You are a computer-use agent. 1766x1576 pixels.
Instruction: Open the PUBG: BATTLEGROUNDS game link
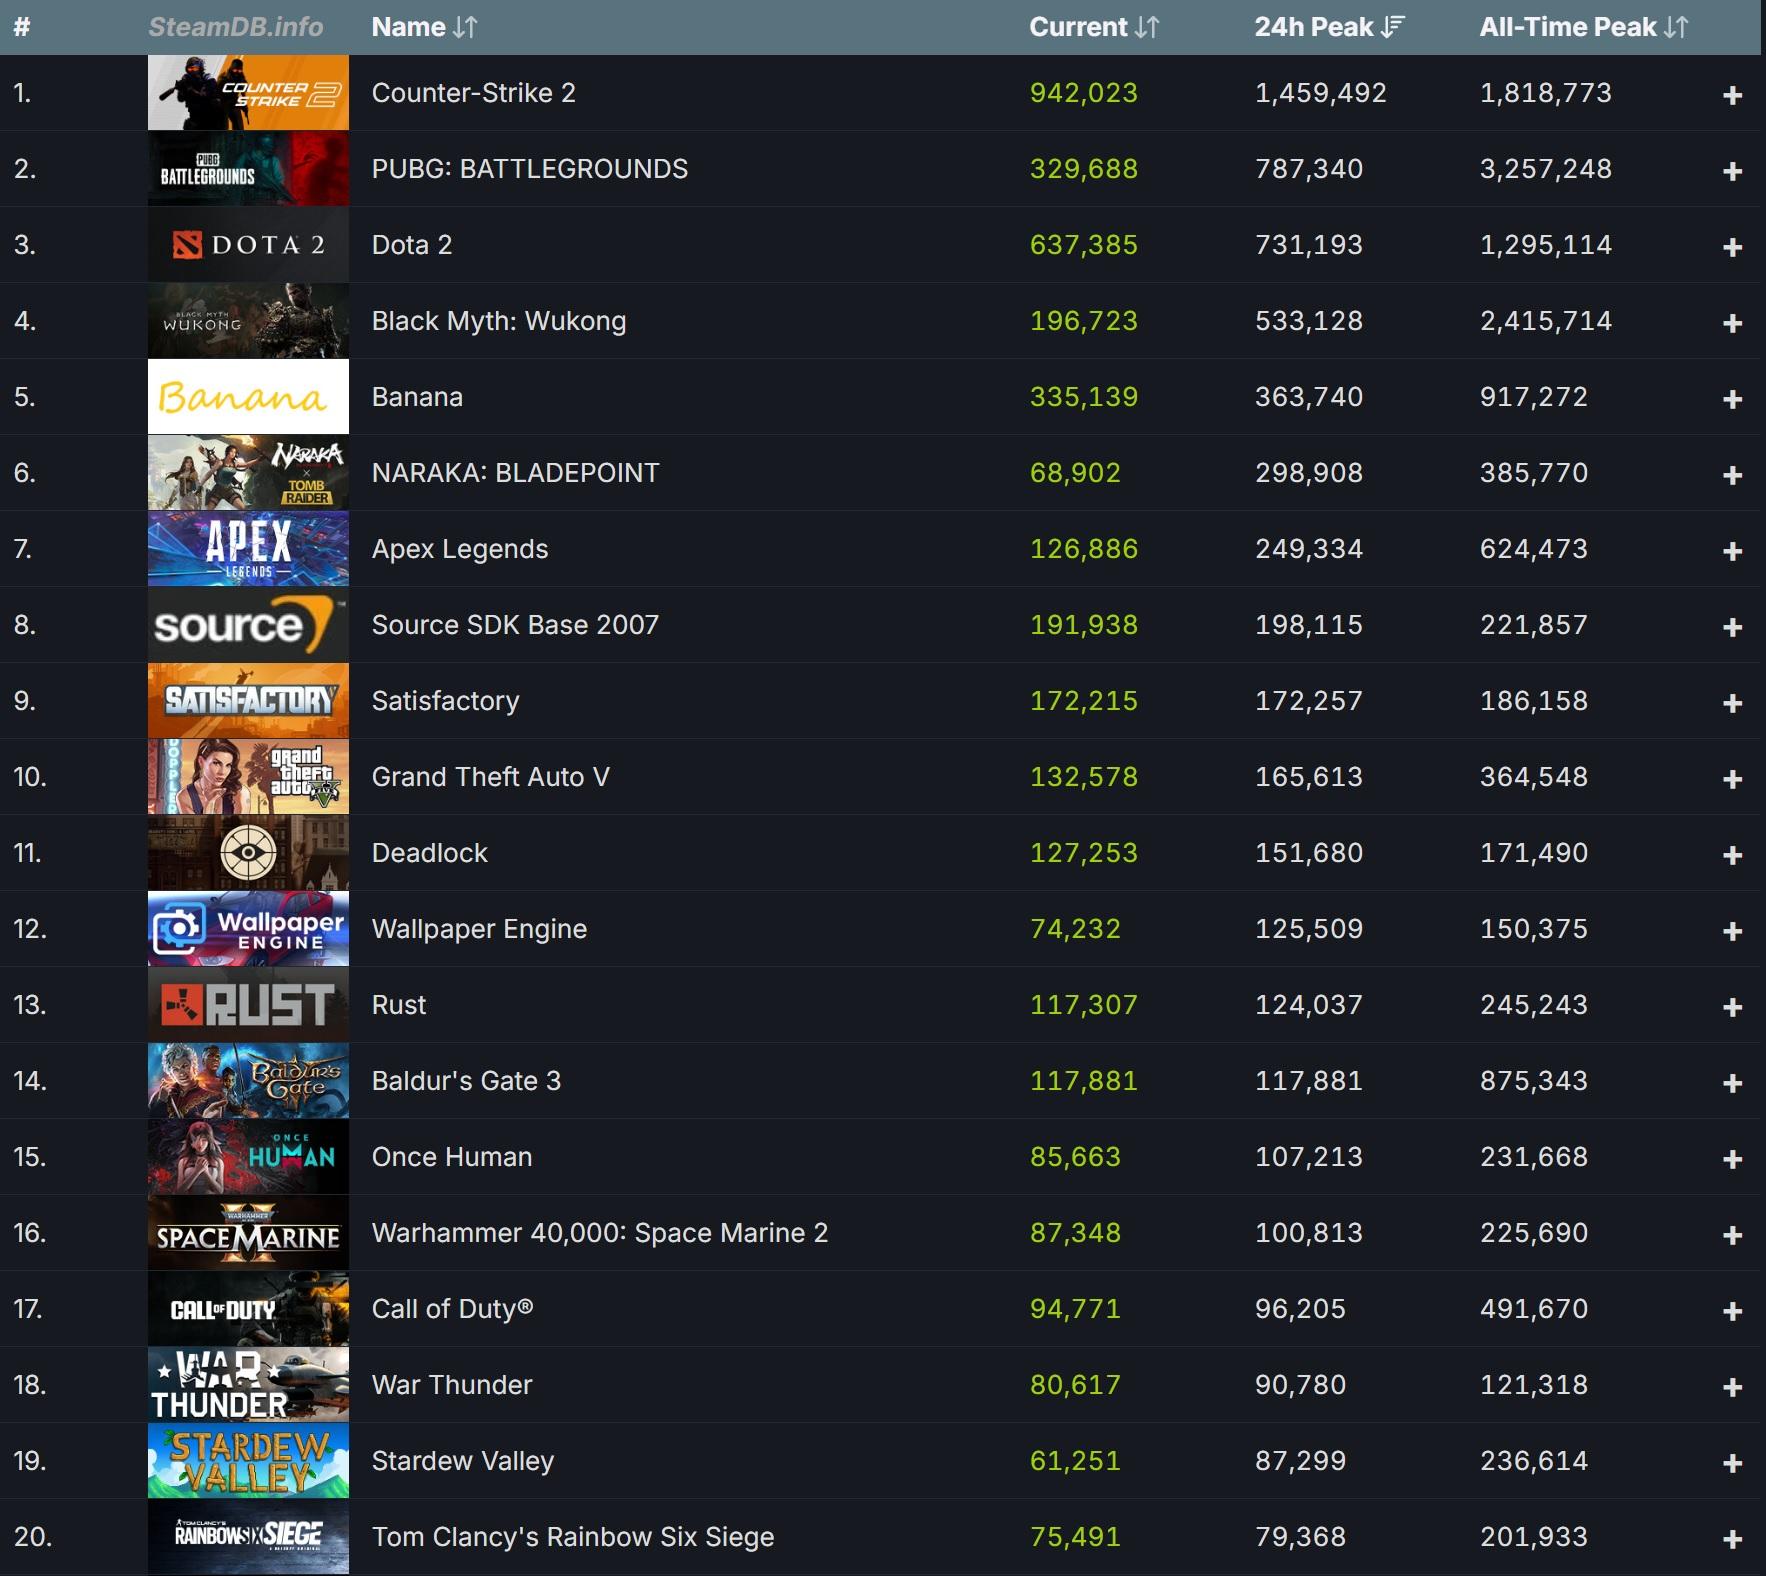[x=530, y=169]
